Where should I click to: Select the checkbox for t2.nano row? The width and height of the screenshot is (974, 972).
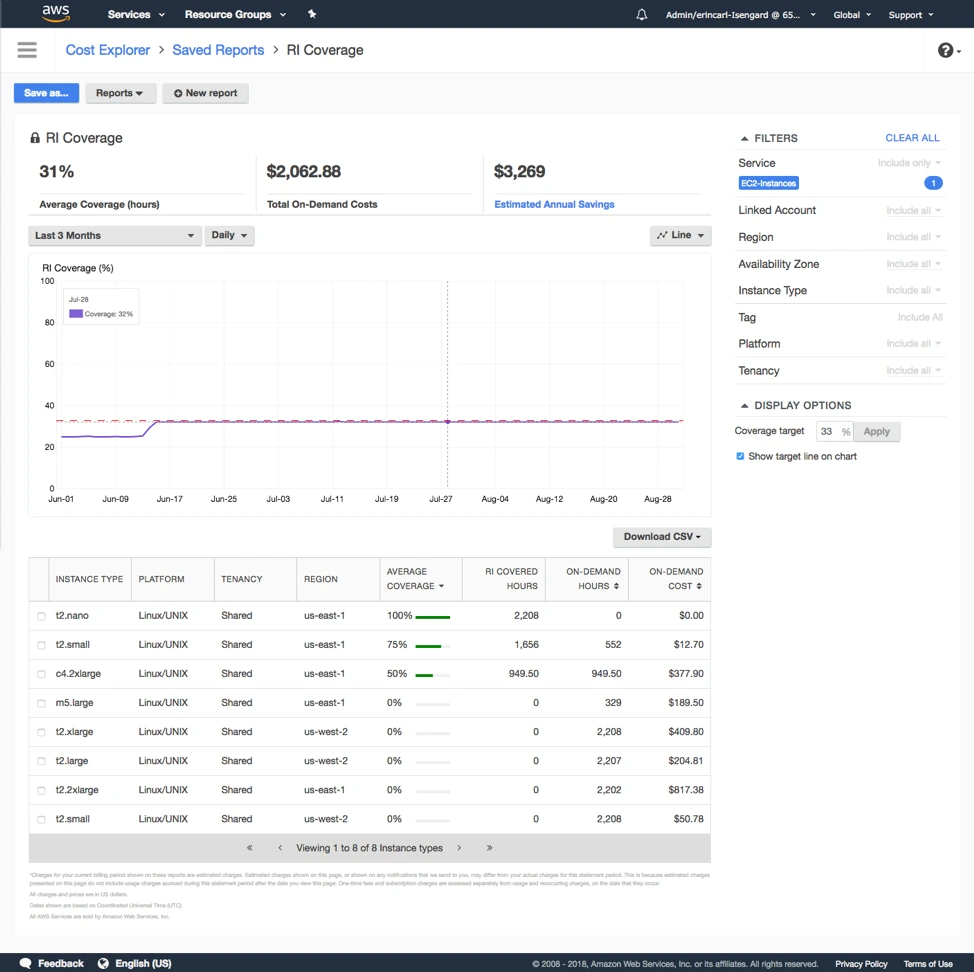pos(41,616)
